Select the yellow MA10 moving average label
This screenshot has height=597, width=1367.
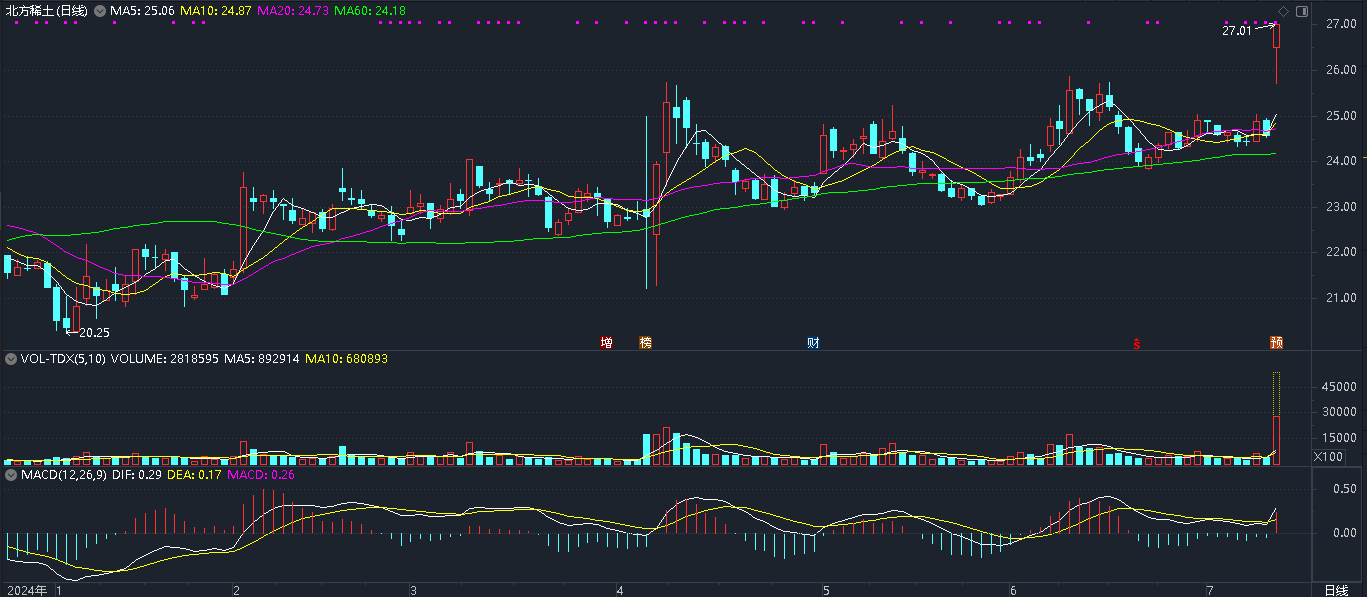click(215, 10)
